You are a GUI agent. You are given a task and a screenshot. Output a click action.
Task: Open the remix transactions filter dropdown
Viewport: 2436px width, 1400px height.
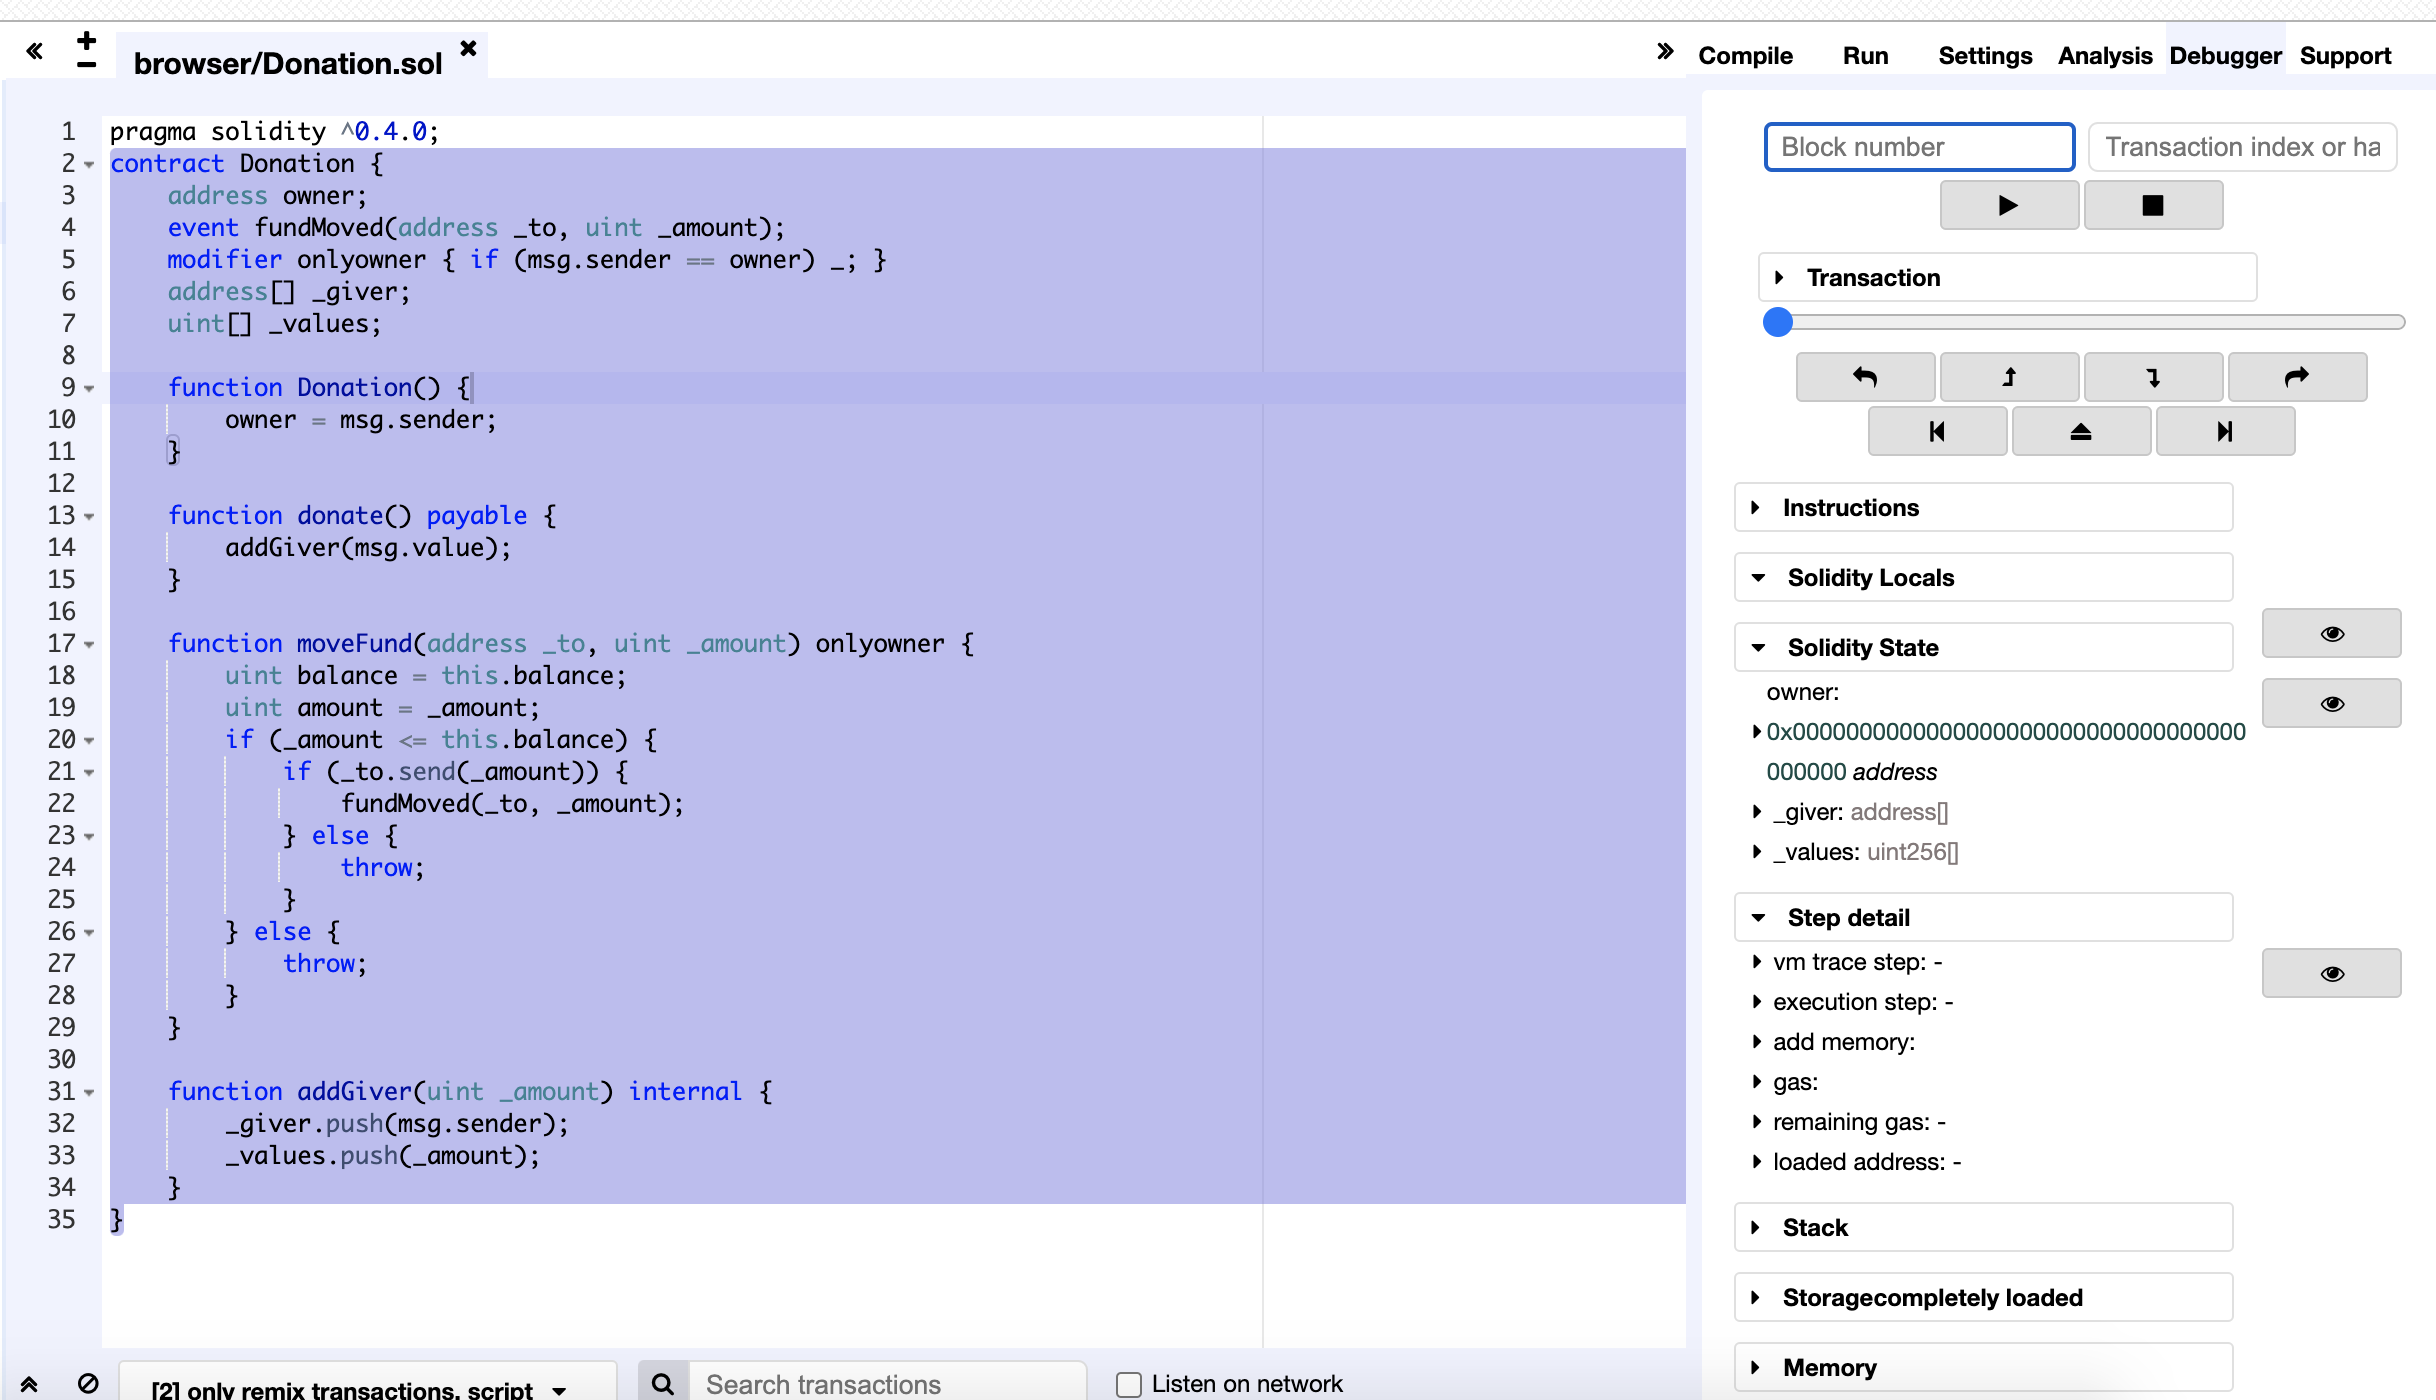365,1388
